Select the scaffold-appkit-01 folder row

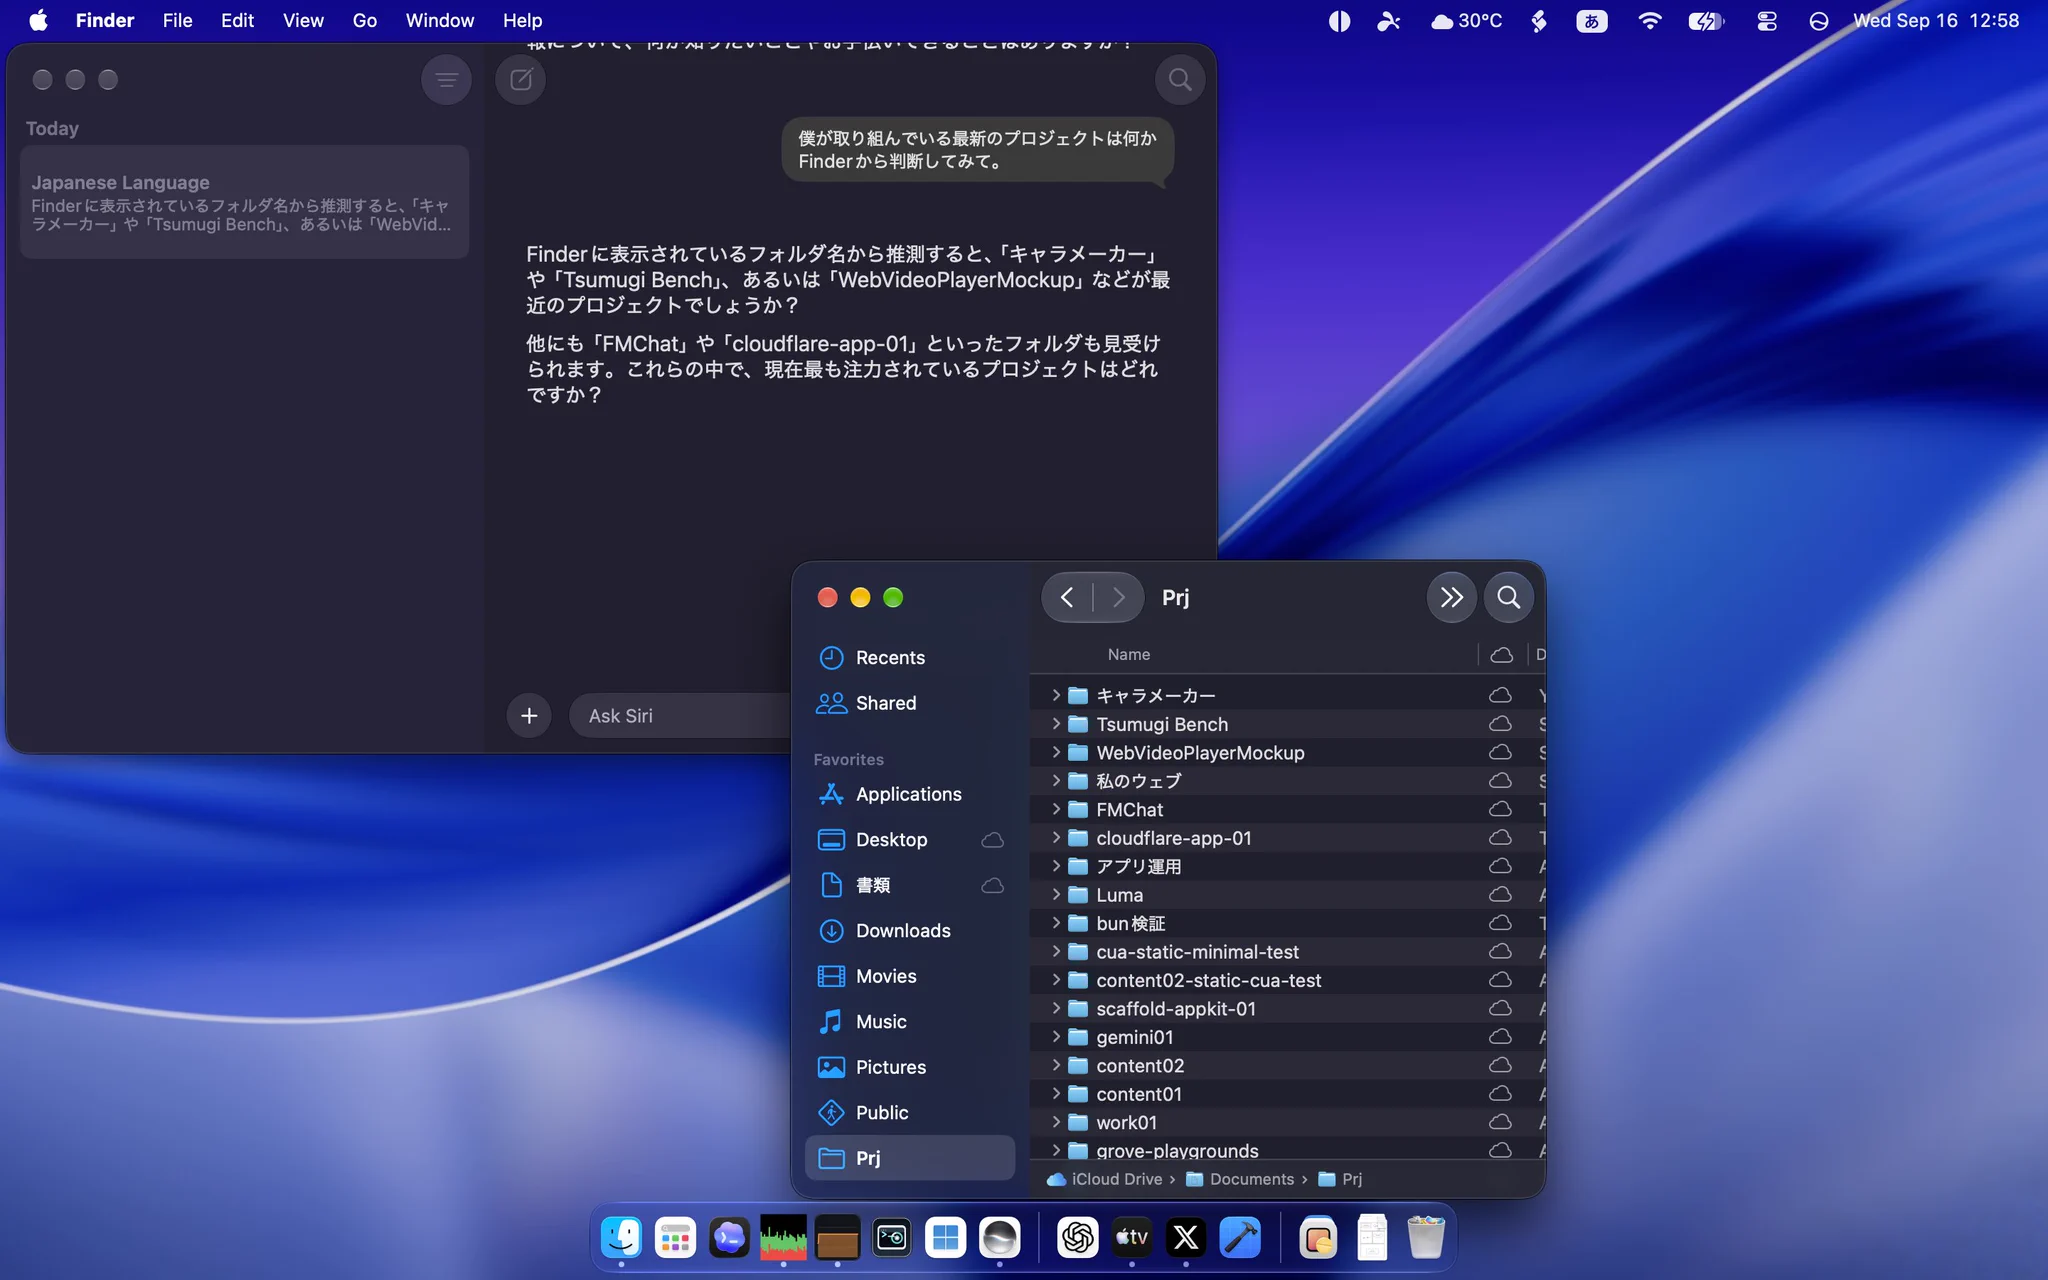click(x=1288, y=1009)
